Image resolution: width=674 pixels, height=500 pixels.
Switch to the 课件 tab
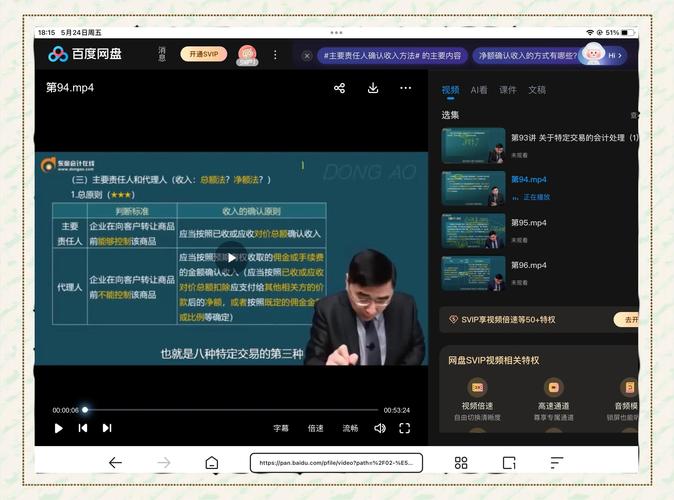(508, 90)
